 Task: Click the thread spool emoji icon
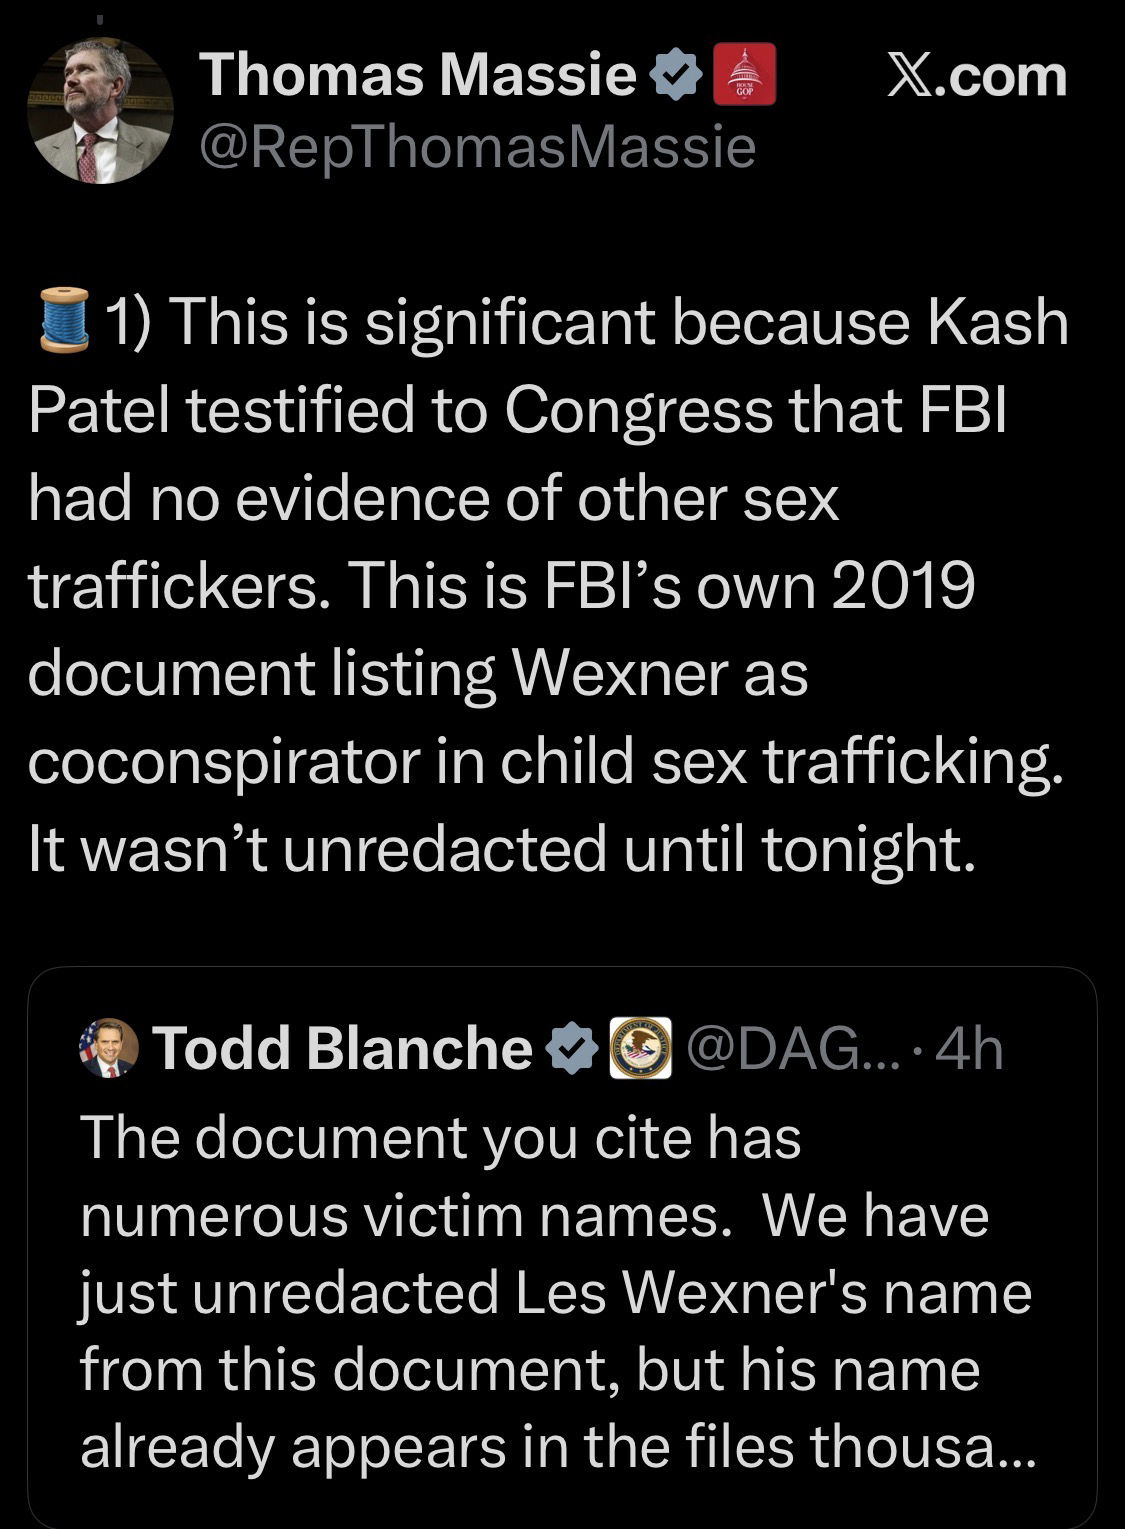point(61,323)
